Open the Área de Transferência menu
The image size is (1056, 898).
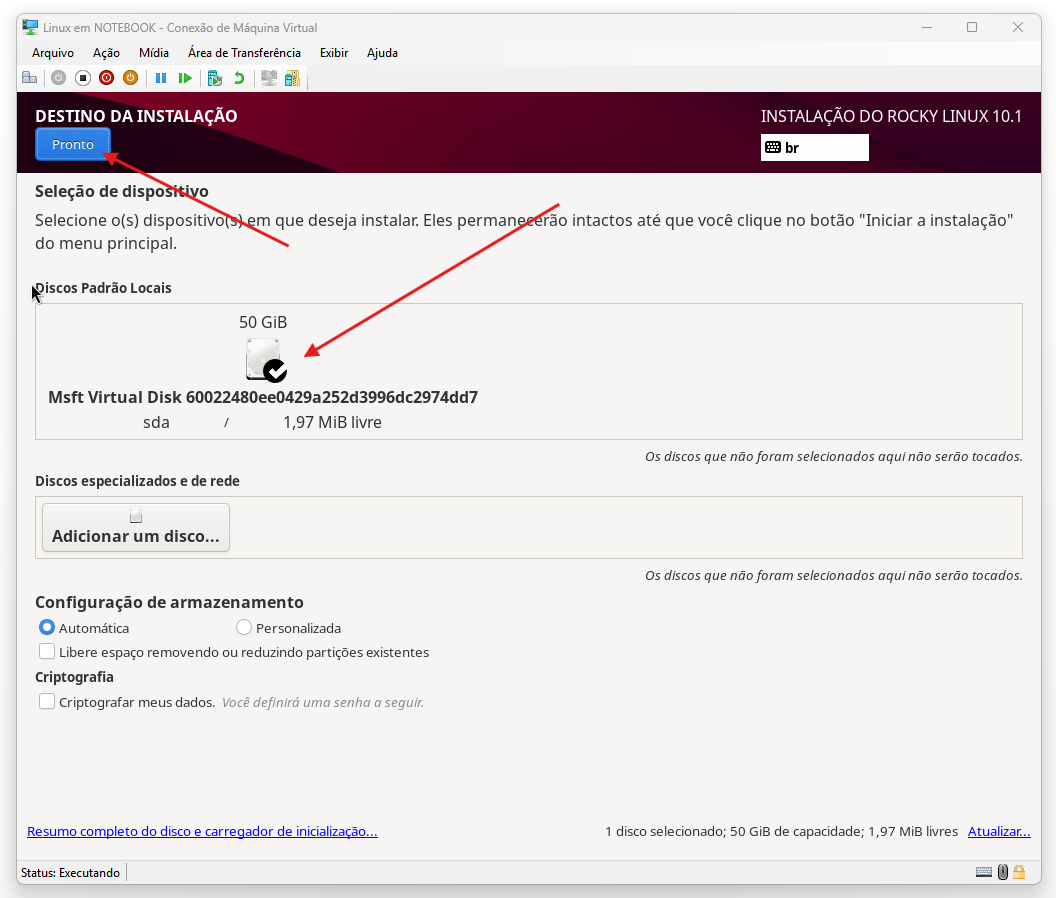pyautogui.click(x=244, y=53)
